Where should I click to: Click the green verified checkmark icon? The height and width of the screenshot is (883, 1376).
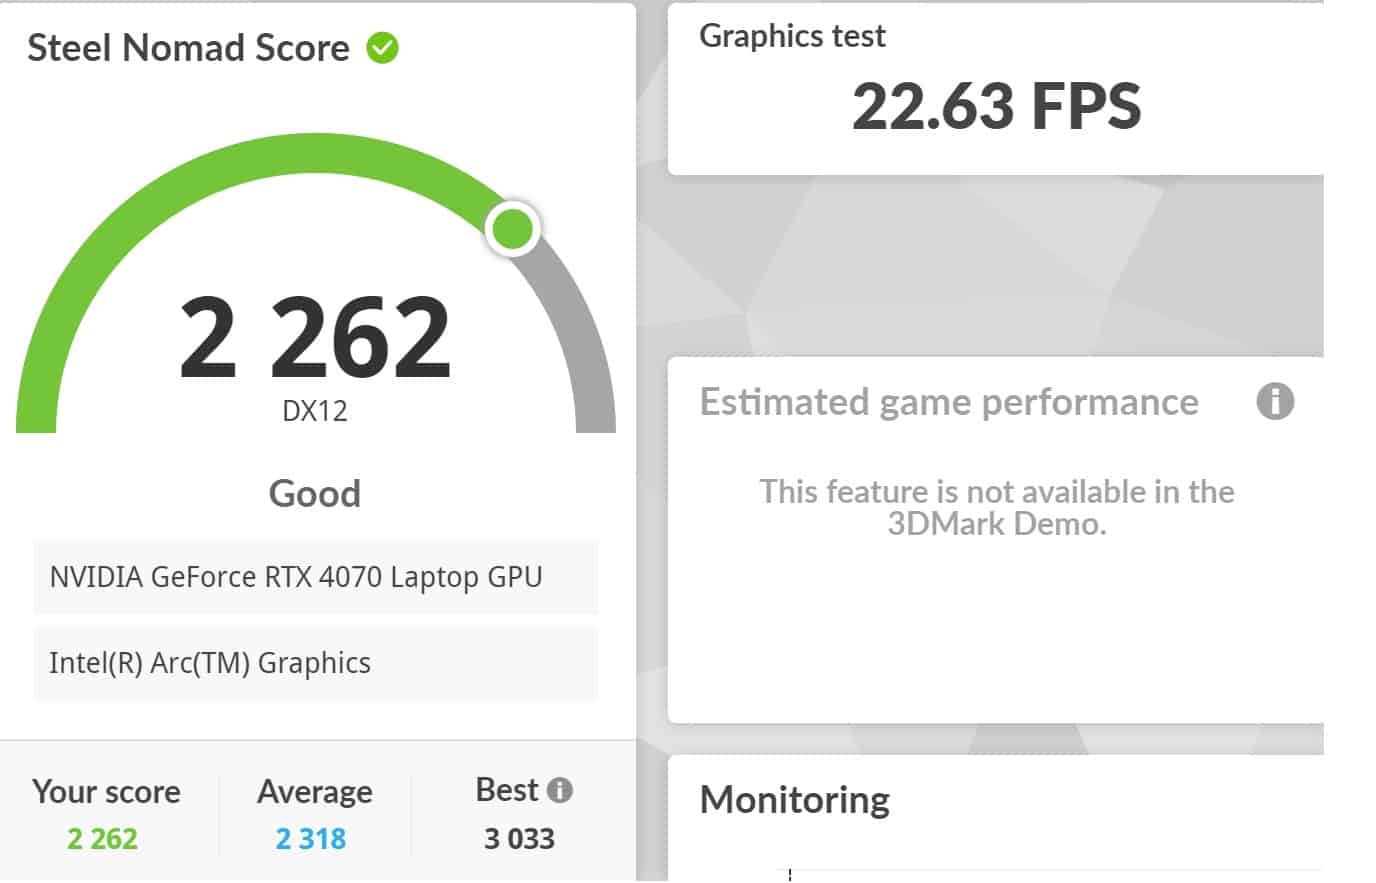(382, 47)
